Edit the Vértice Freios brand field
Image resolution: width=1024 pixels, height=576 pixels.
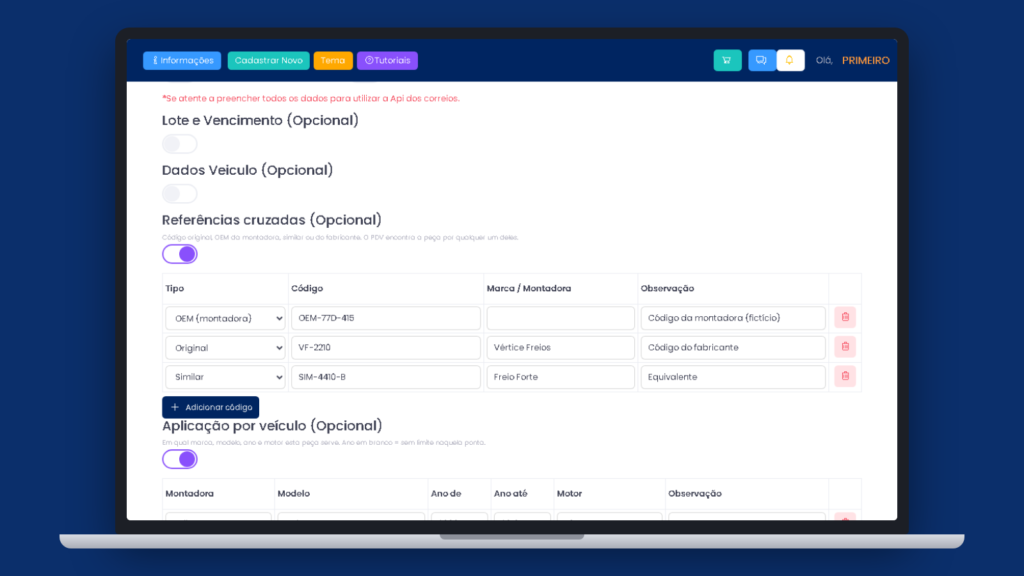(x=560, y=347)
